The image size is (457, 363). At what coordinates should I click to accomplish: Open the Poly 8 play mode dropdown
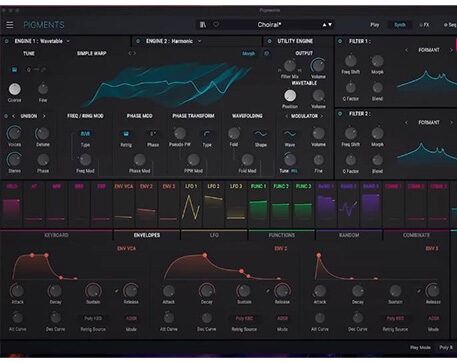click(x=446, y=347)
